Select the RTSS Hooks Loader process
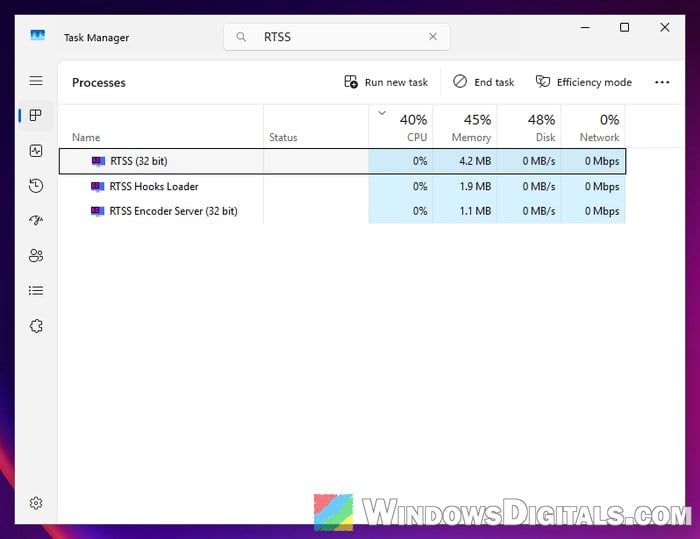This screenshot has width=700, height=539. [x=342, y=186]
